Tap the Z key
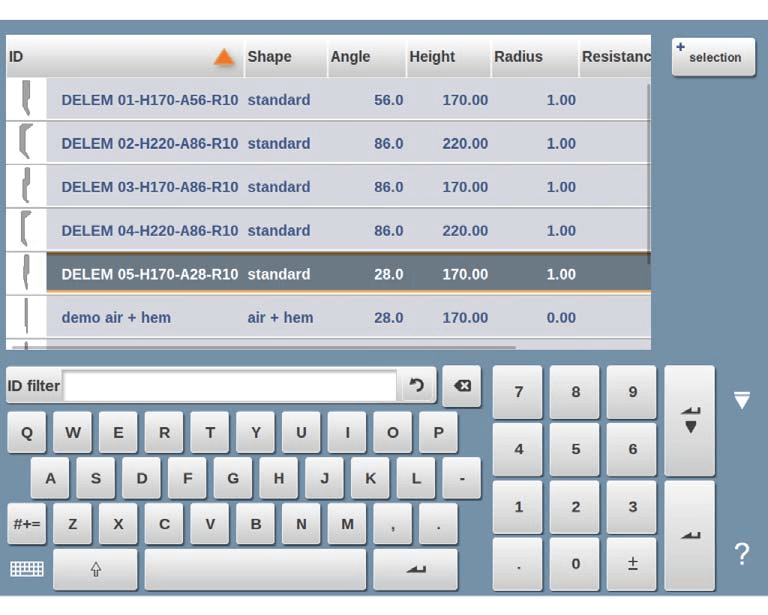The width and height of the screenshot is (768, 615). tap(72, 524)
